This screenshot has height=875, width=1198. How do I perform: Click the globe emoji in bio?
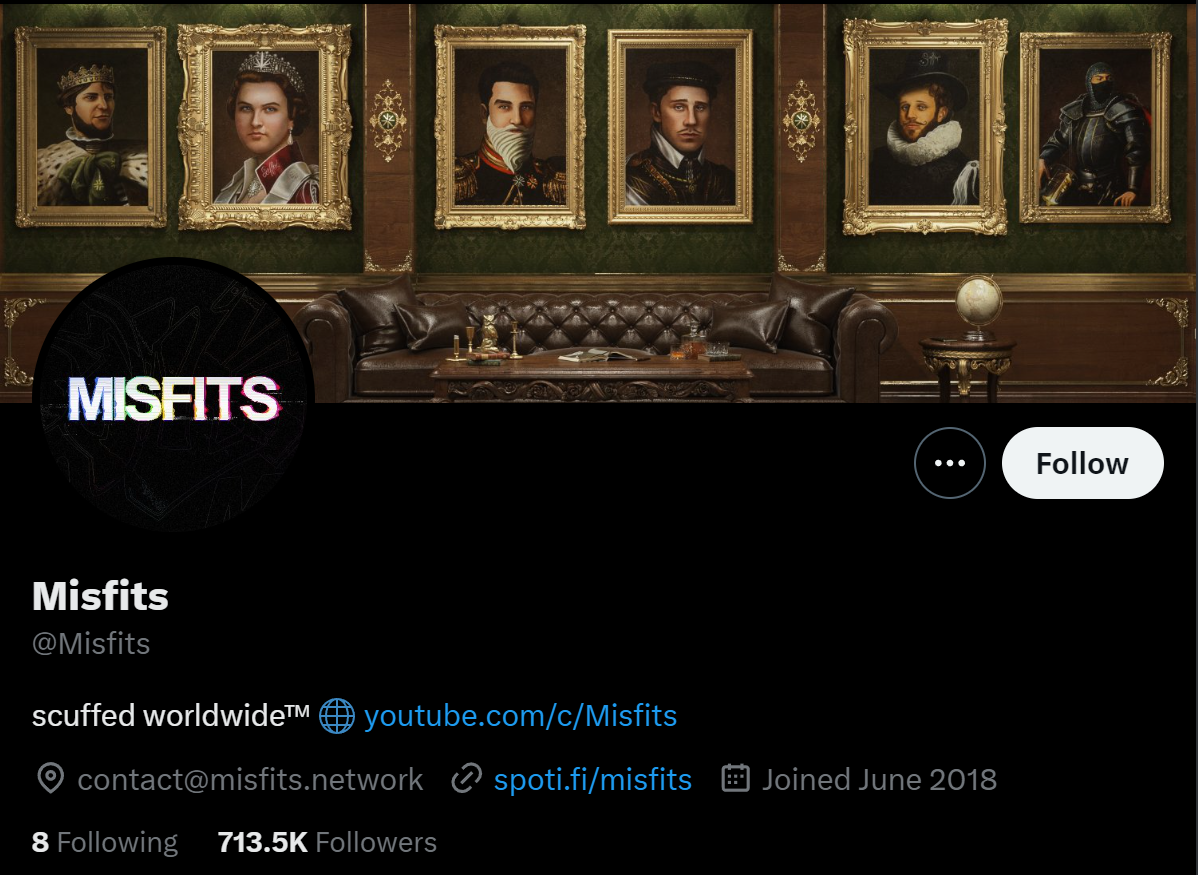(x=336, y=716)
